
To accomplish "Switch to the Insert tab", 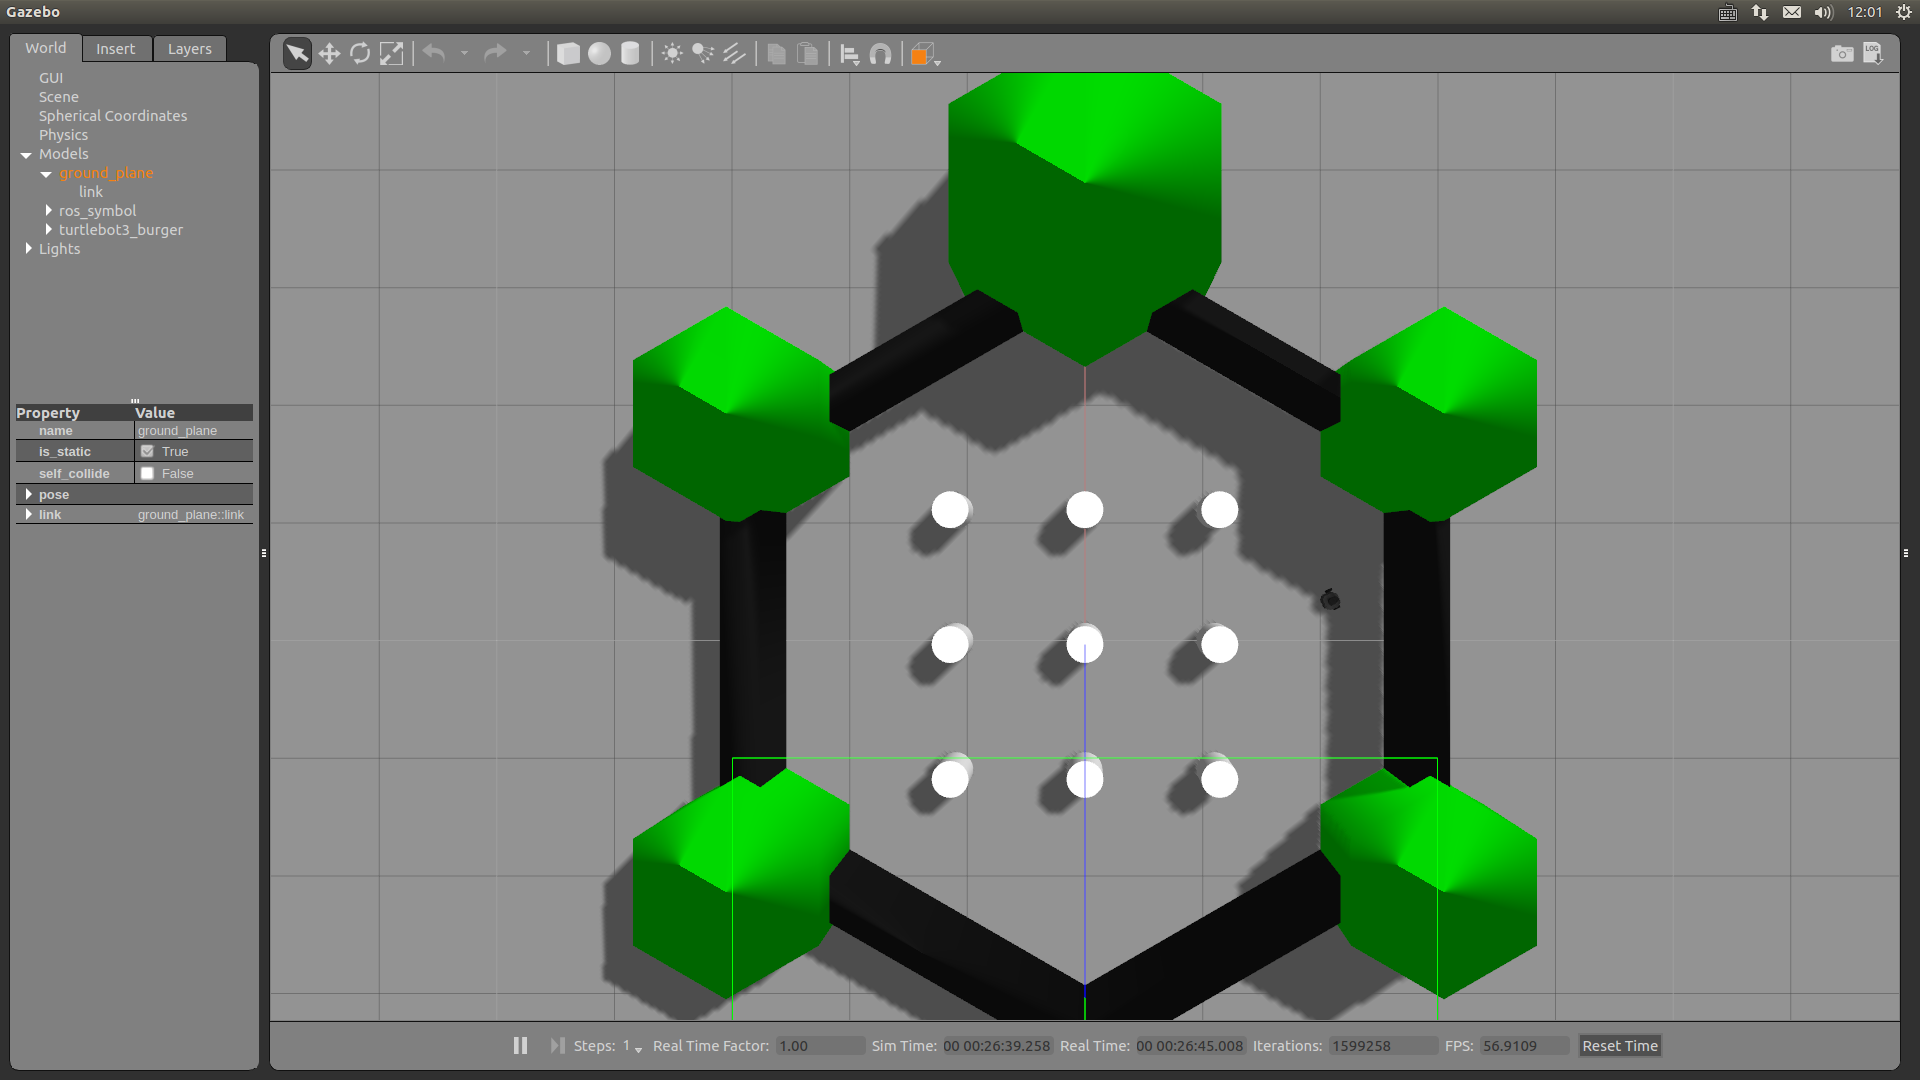I will pos(116,48).
